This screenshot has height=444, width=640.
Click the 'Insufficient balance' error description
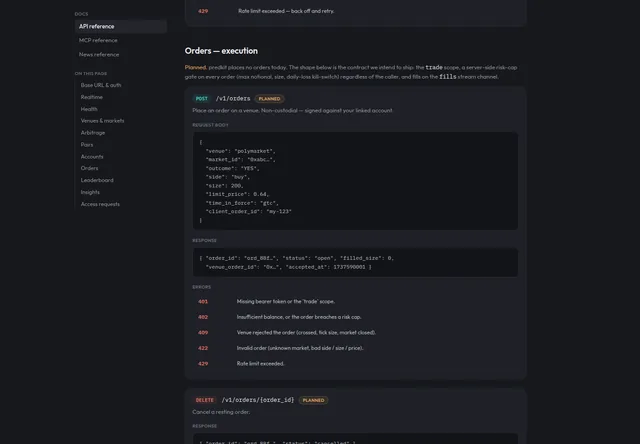pos(299,317)
